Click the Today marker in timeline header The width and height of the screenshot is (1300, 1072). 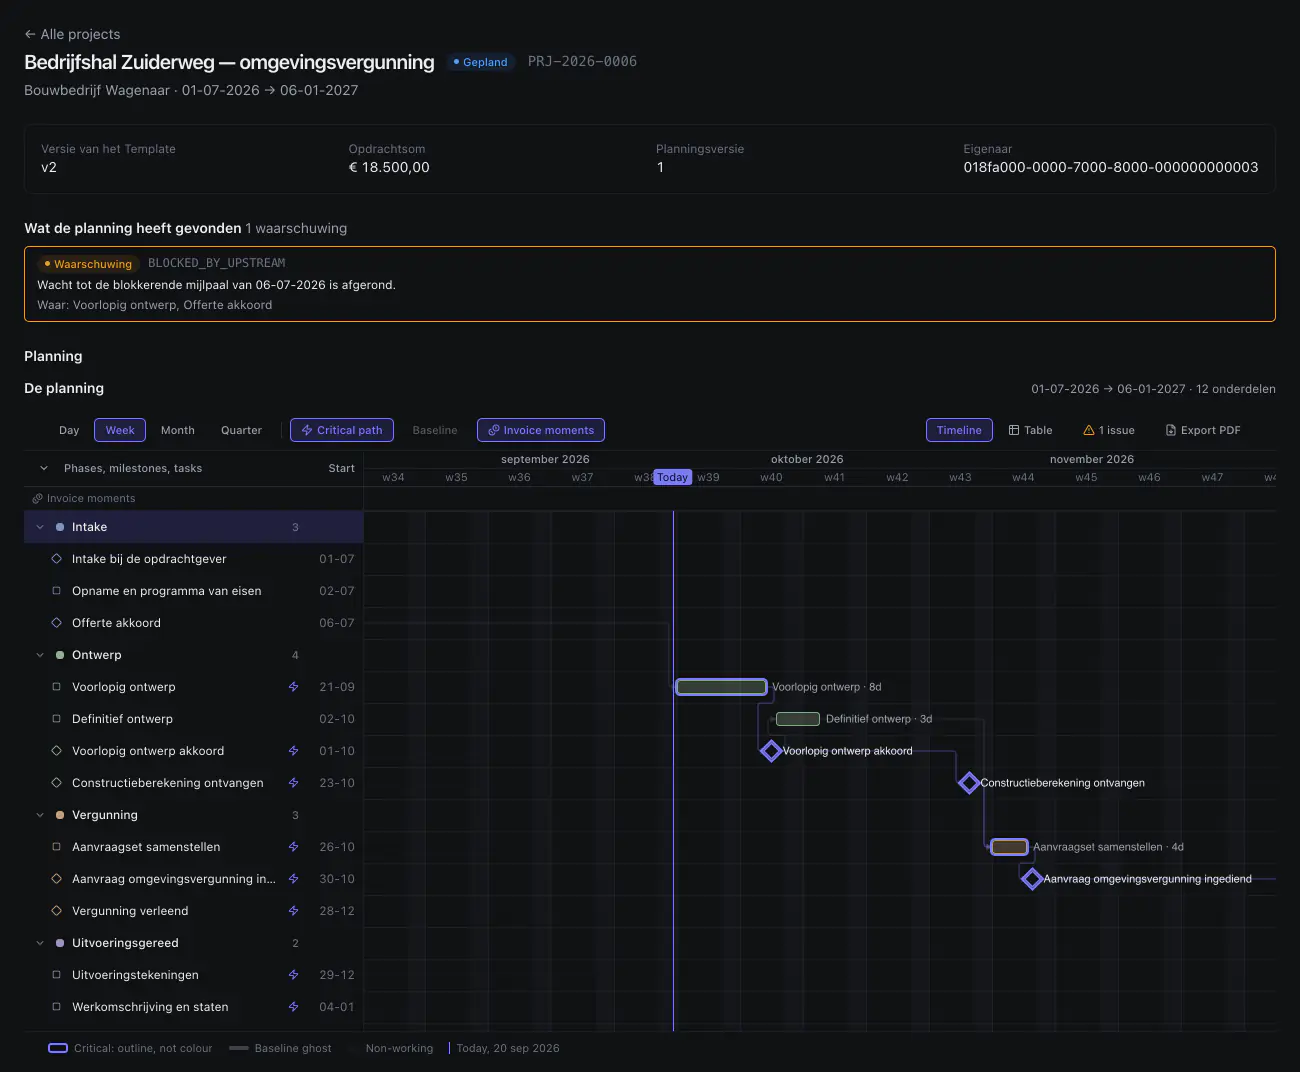(x=673, y=477)
